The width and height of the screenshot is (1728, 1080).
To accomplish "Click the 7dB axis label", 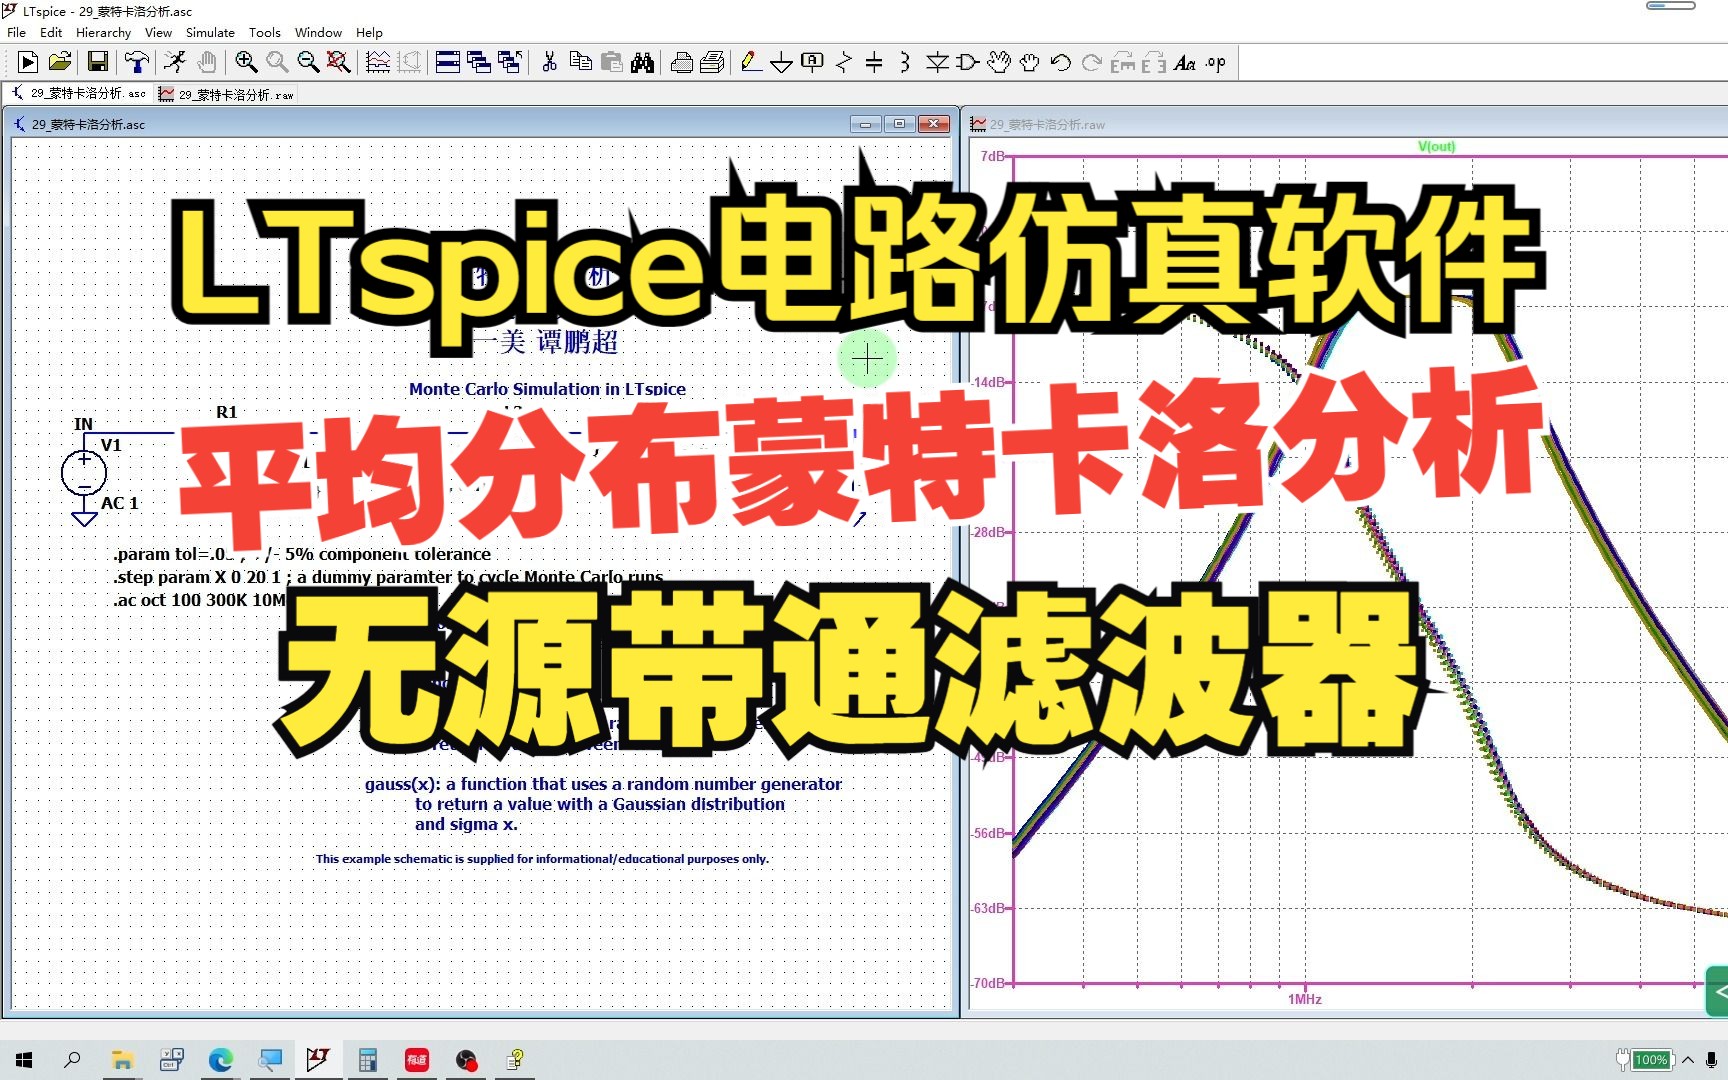I will tap(993, 156).
